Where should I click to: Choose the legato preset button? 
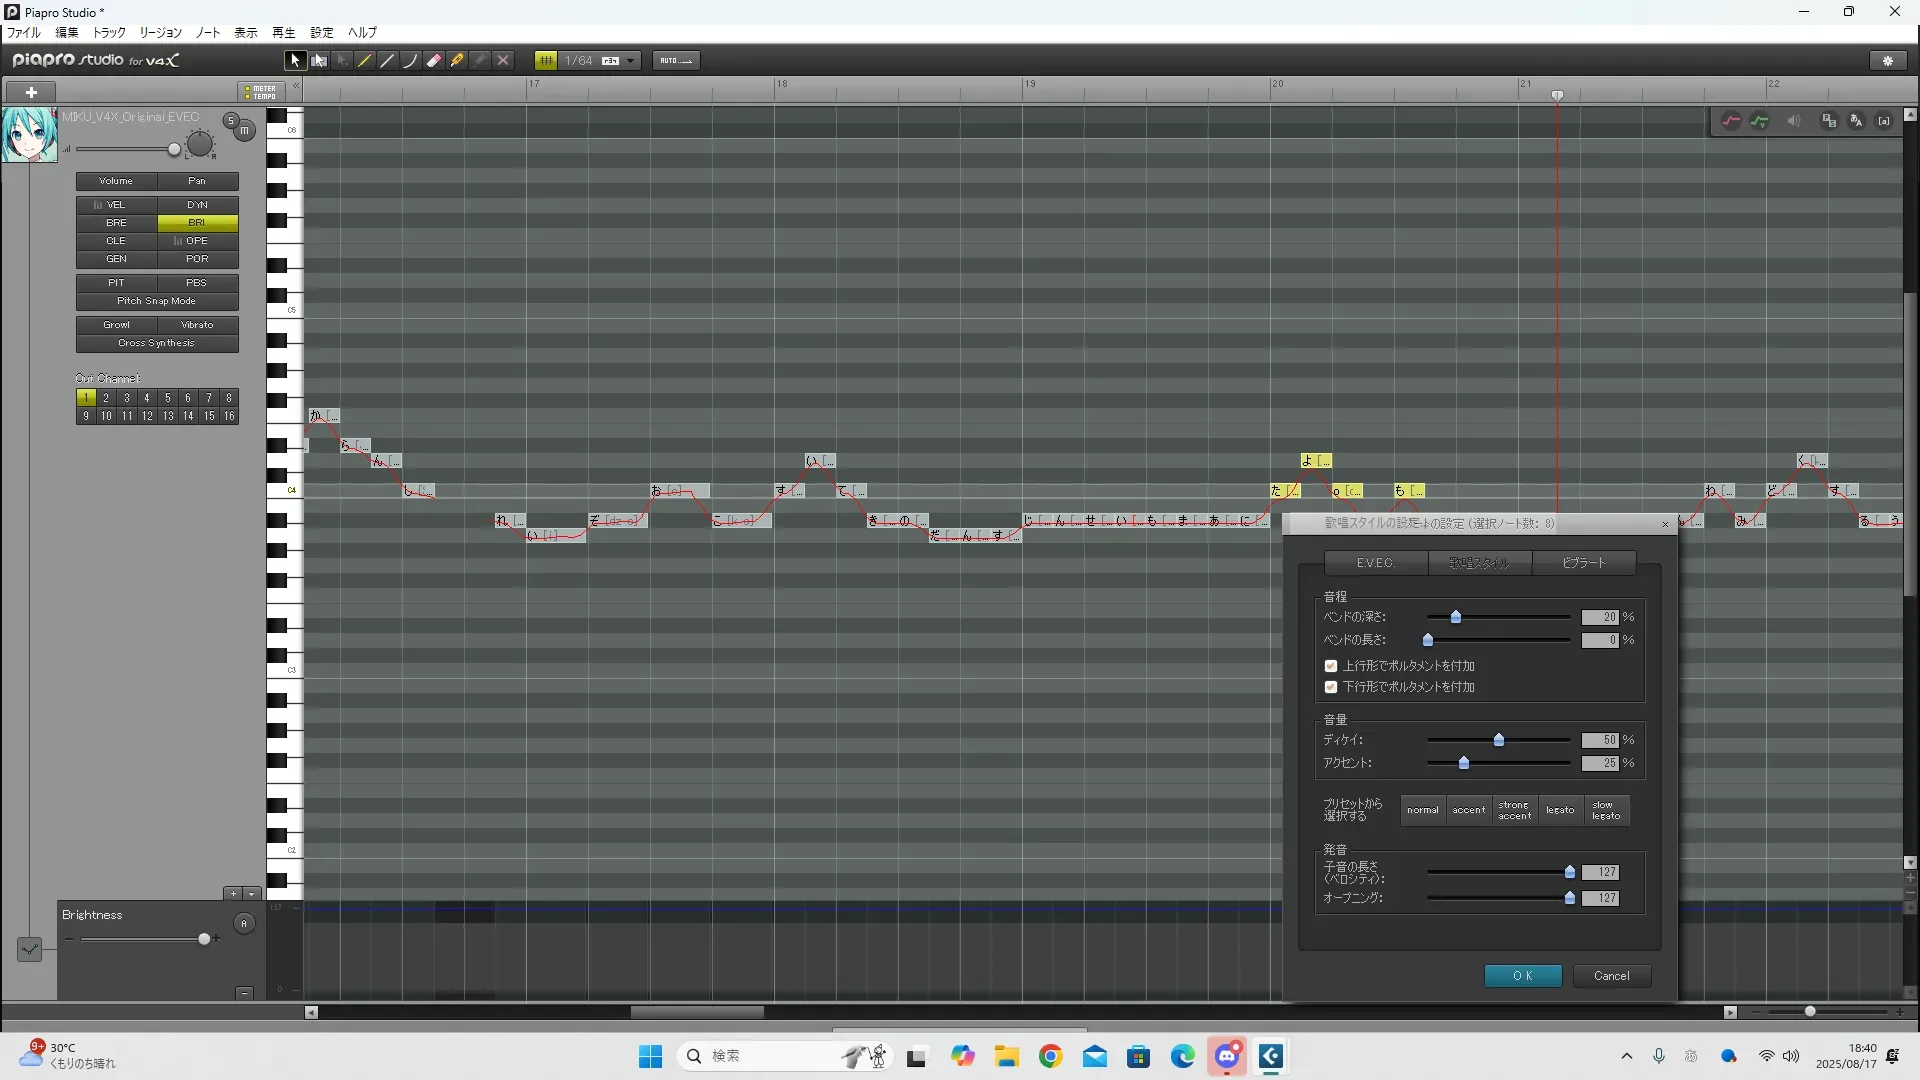[1560, 810]
